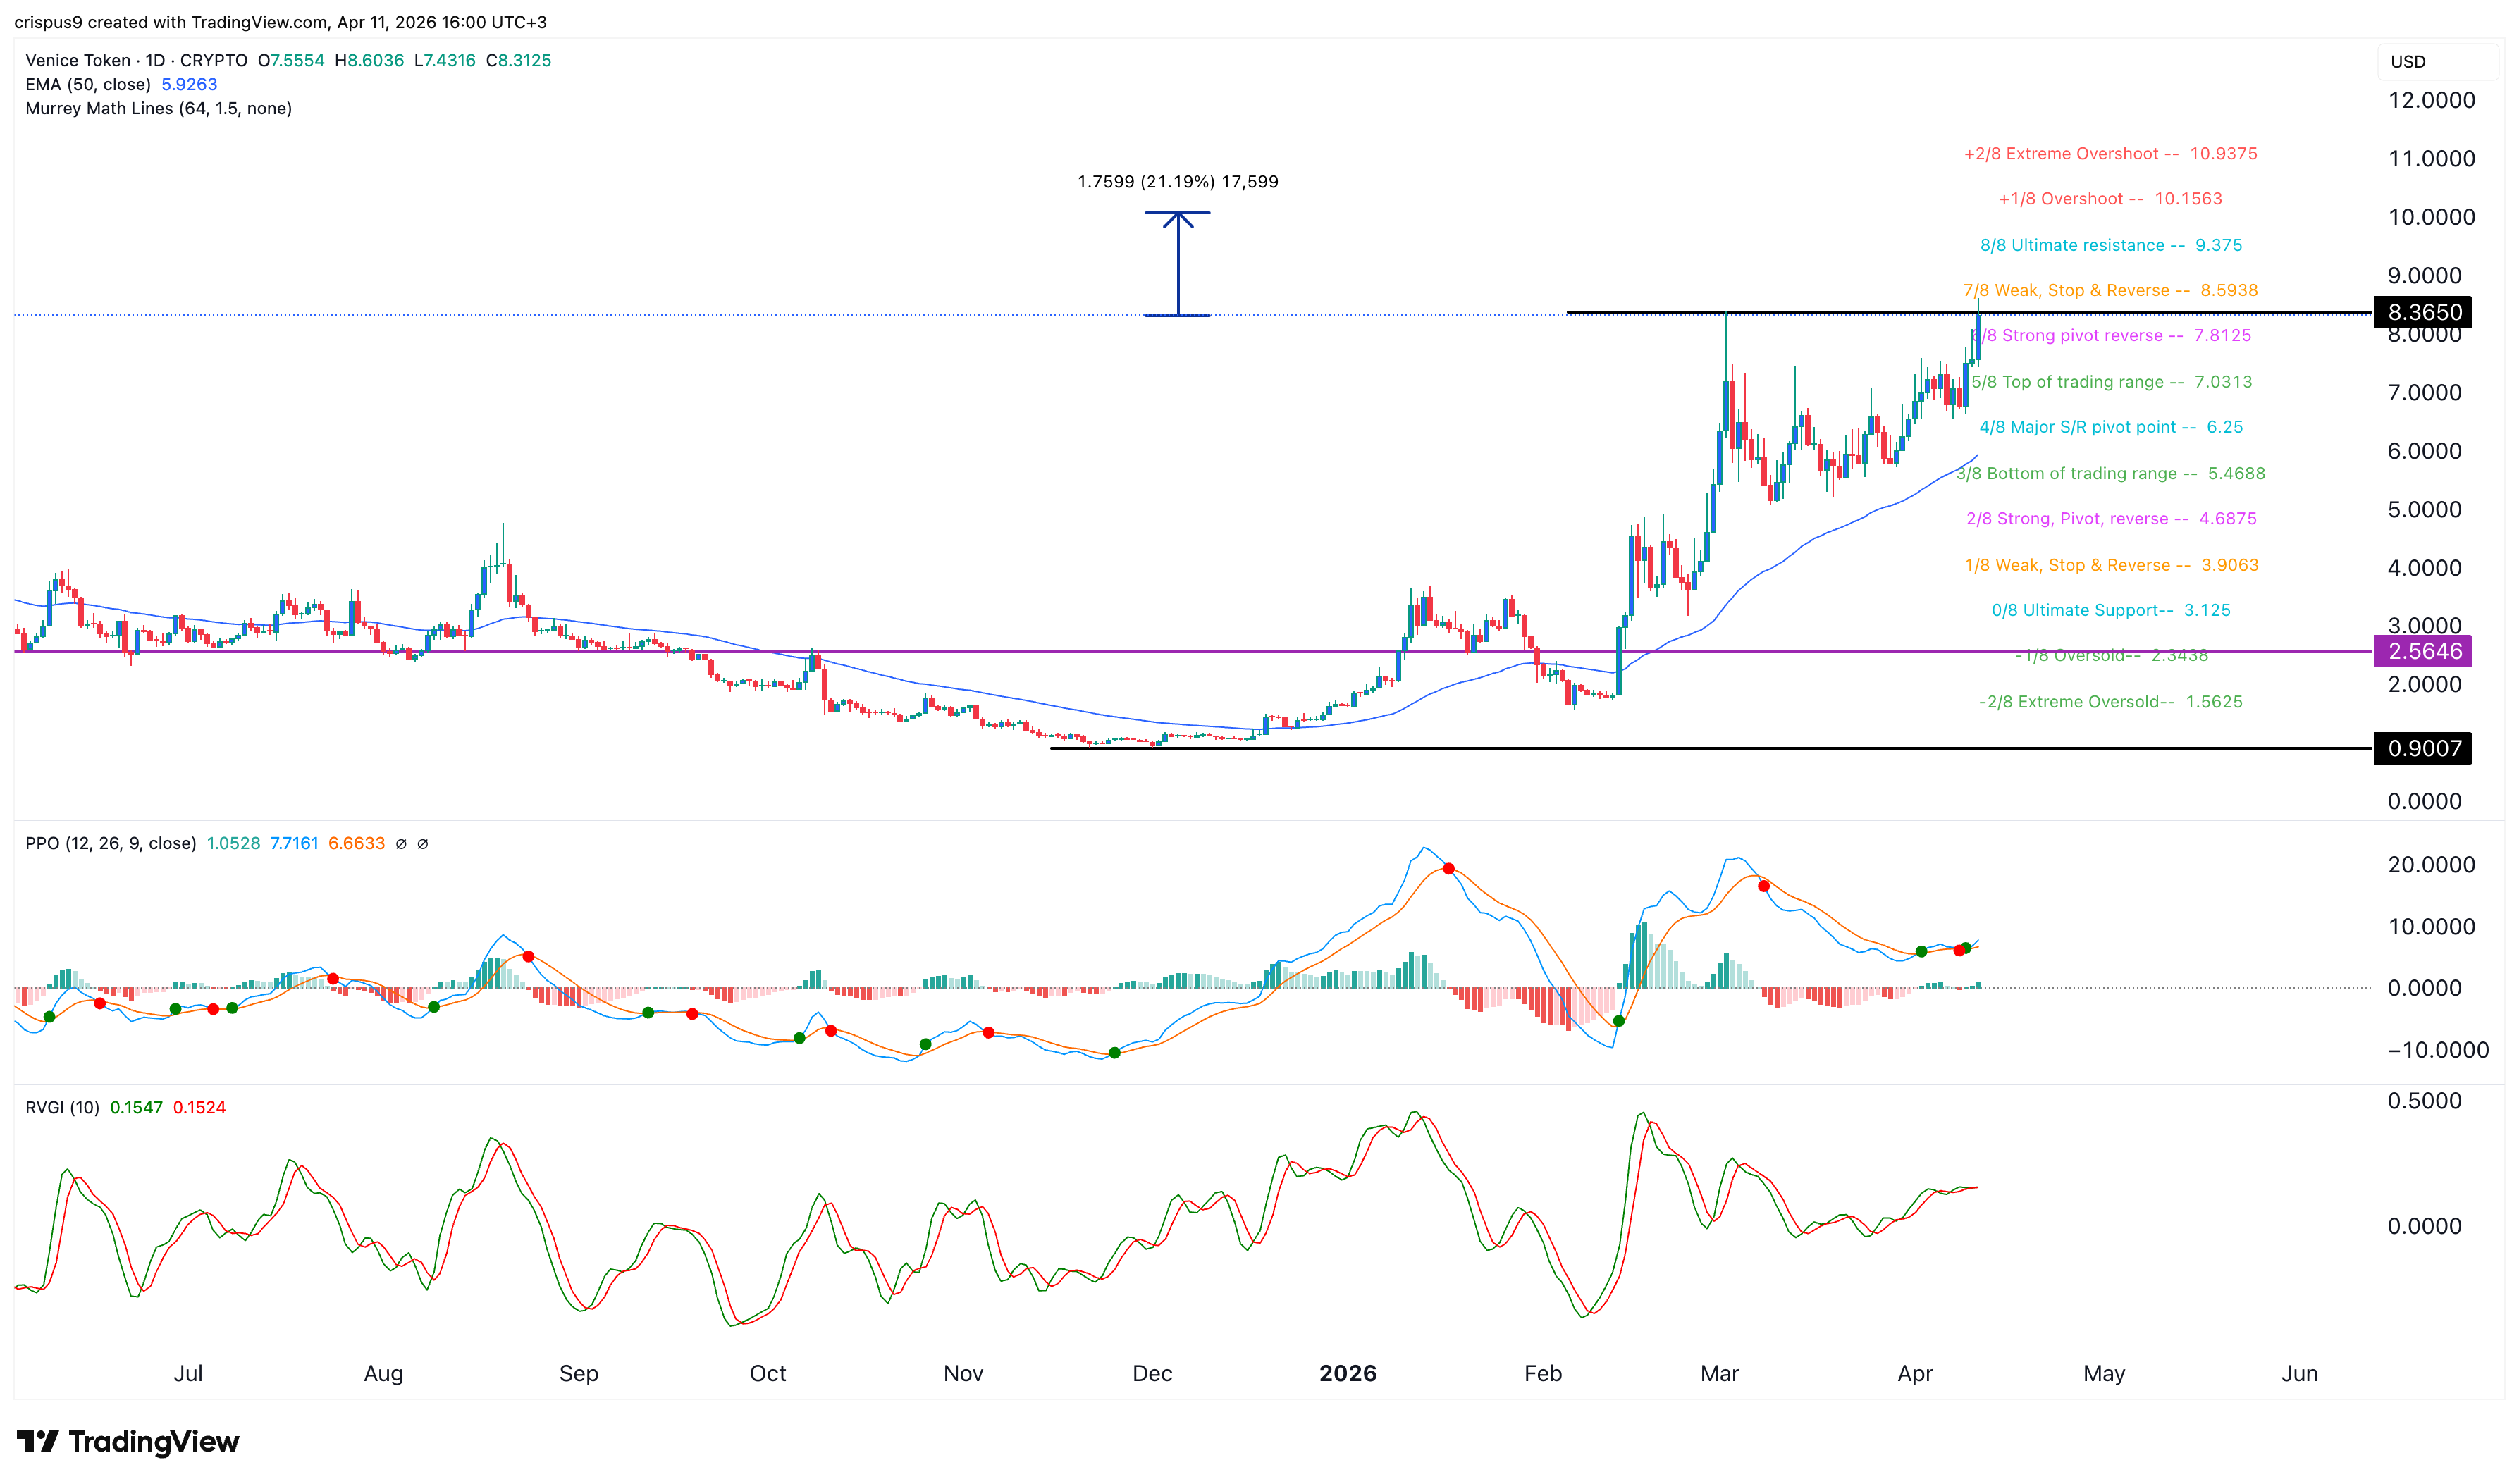2519x1484 pixels.
Task: Click the TradingView logo in the bottom-left corner
Action: pos(128,1441)
